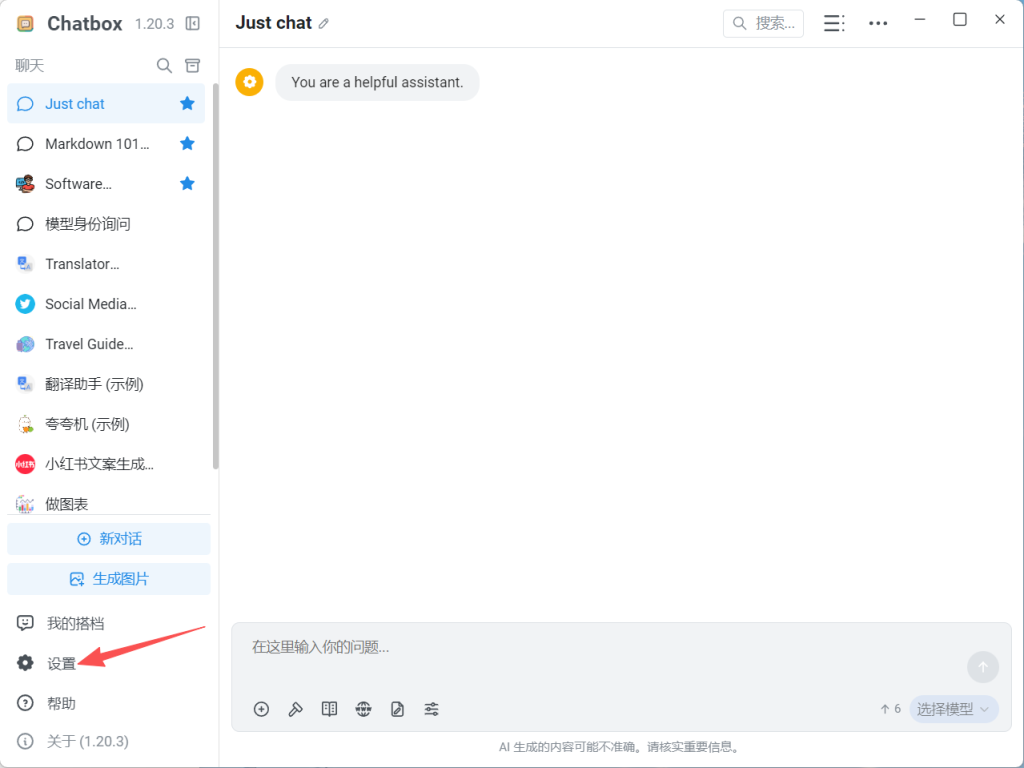Open the 模型身份询问 conversation
Image resolution: width=1024 pixels, height=768 pixels.
point(106,224)
